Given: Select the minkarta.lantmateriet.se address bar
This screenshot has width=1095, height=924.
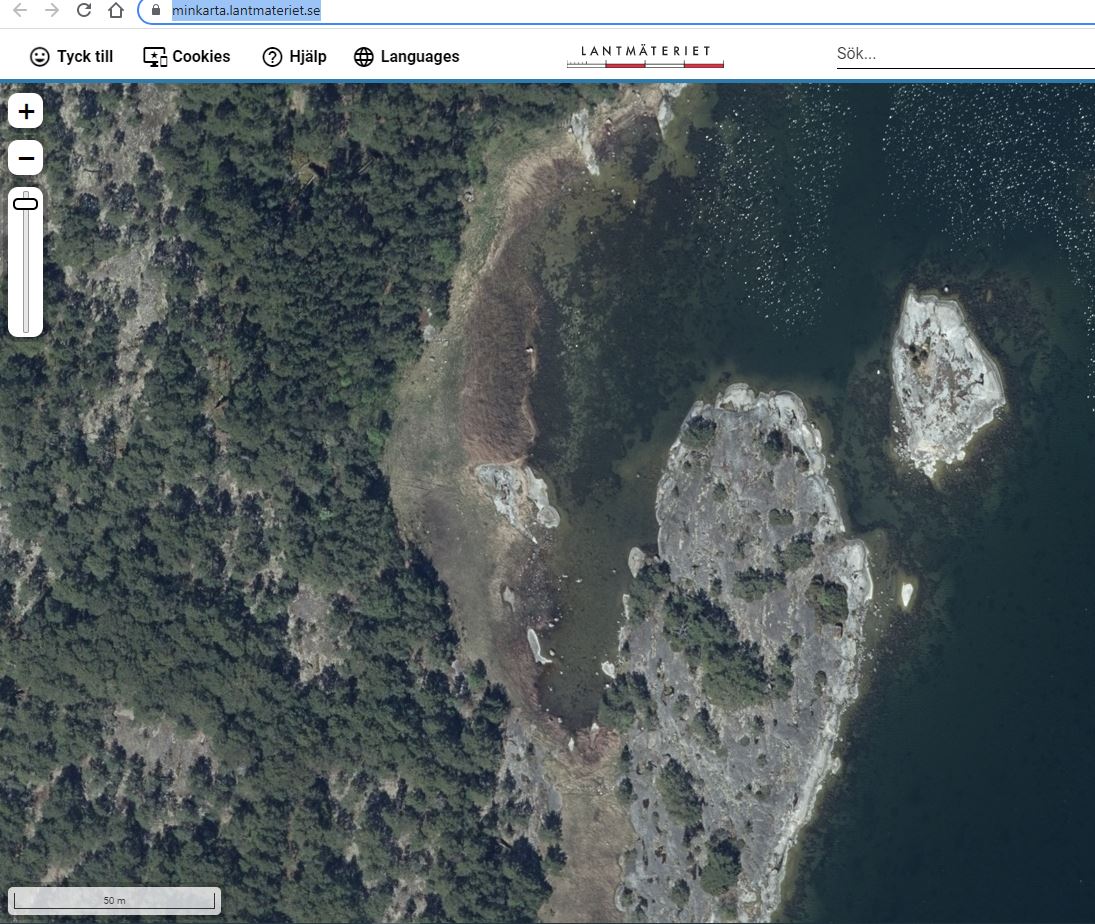Looking at the screenshot, I should pyautogui.click(x=245, y=10).
